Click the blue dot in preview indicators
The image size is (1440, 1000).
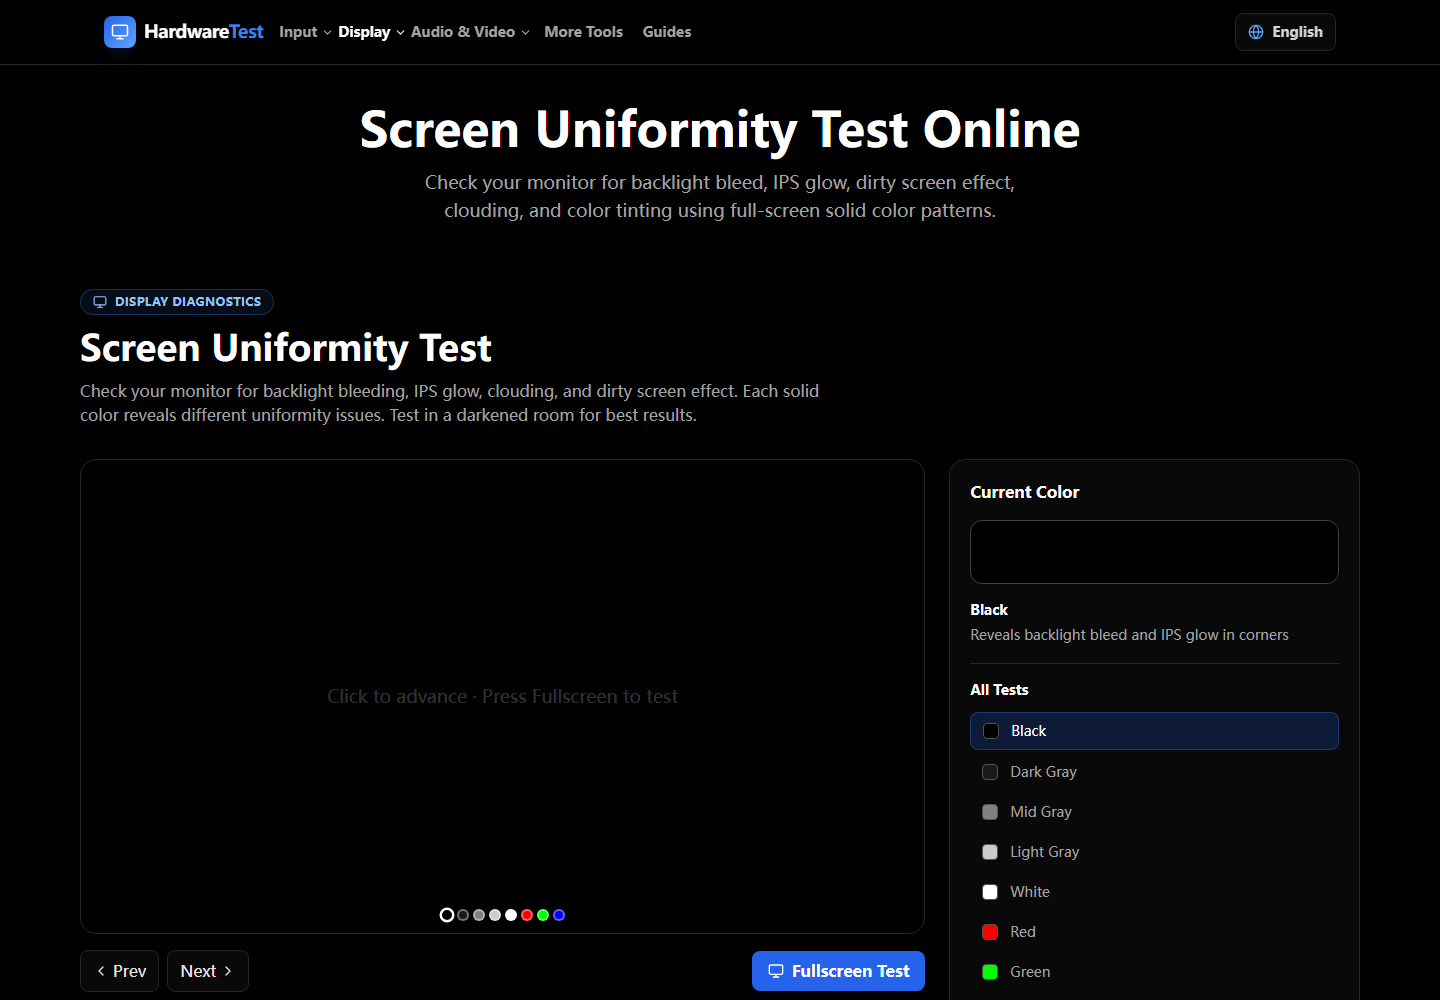(559, 915)
